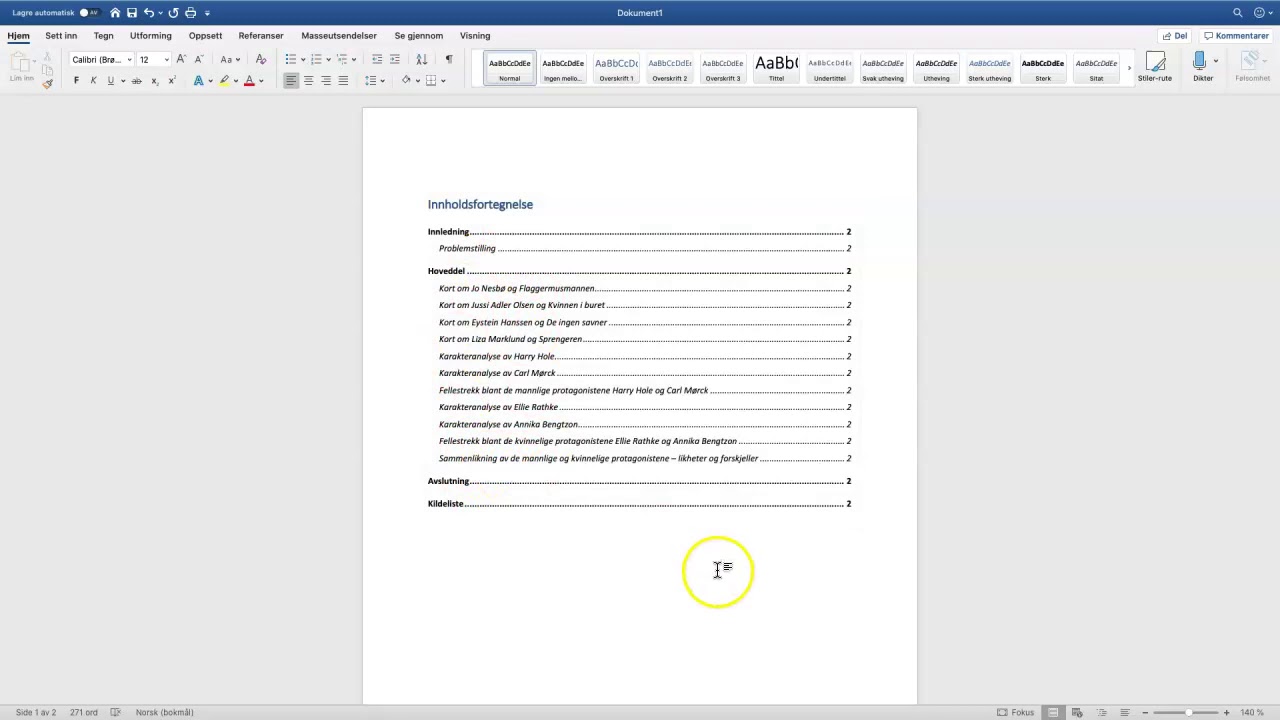Toggle show paragraph marks (¶)
The height and width of the screenshot is (720, 1280).
click(449, 60)
